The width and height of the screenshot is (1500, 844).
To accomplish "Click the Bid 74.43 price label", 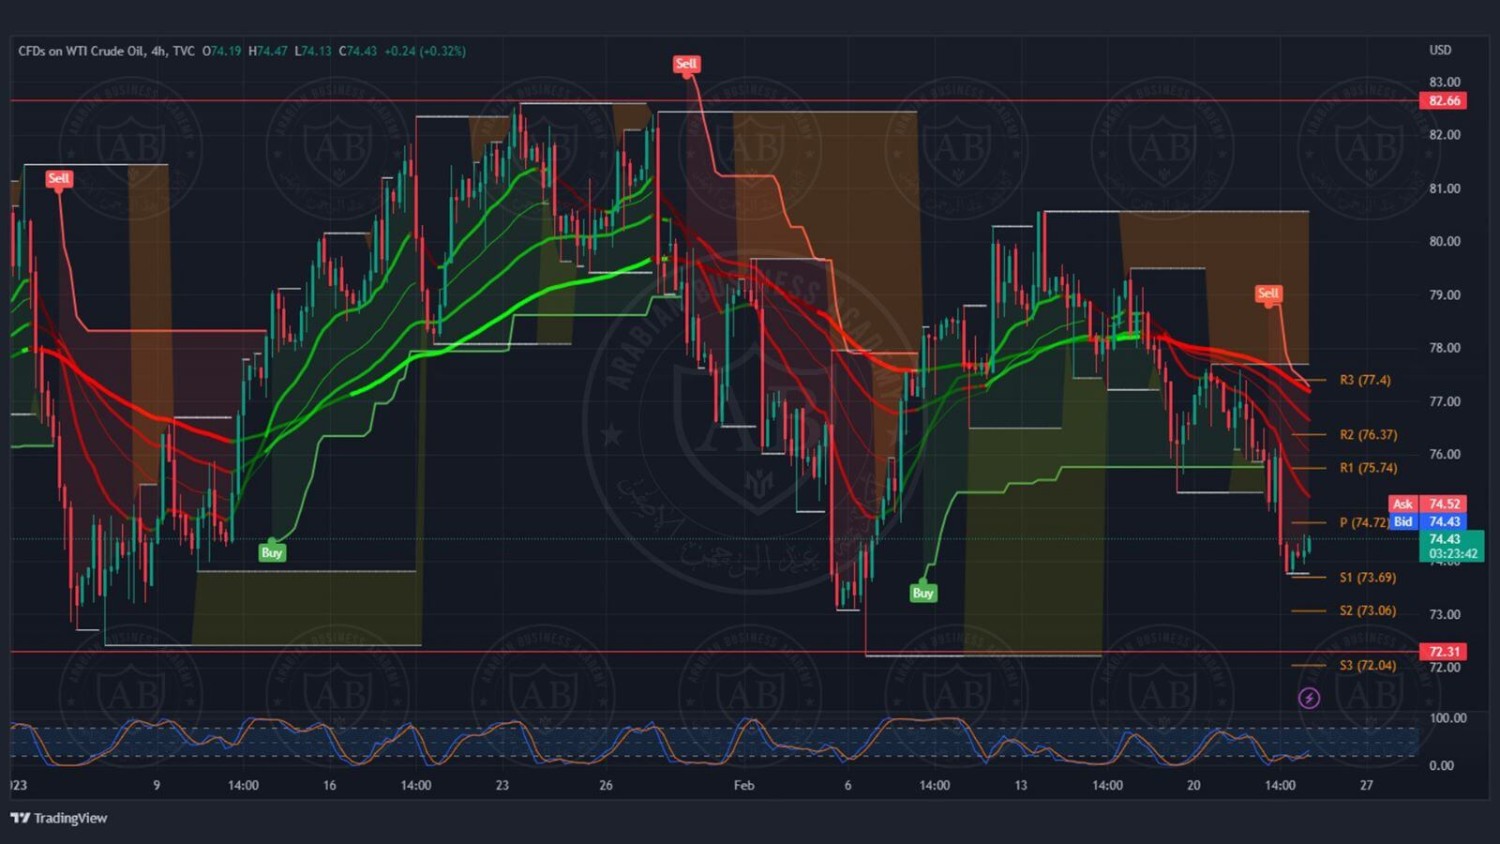I will coord(1427,521).
